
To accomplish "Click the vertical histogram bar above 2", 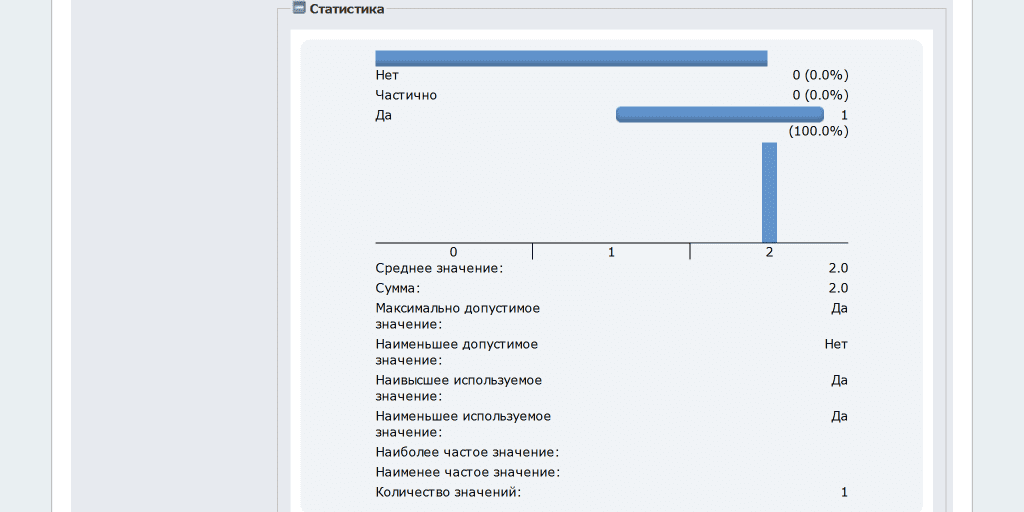I will coord(769,192).
